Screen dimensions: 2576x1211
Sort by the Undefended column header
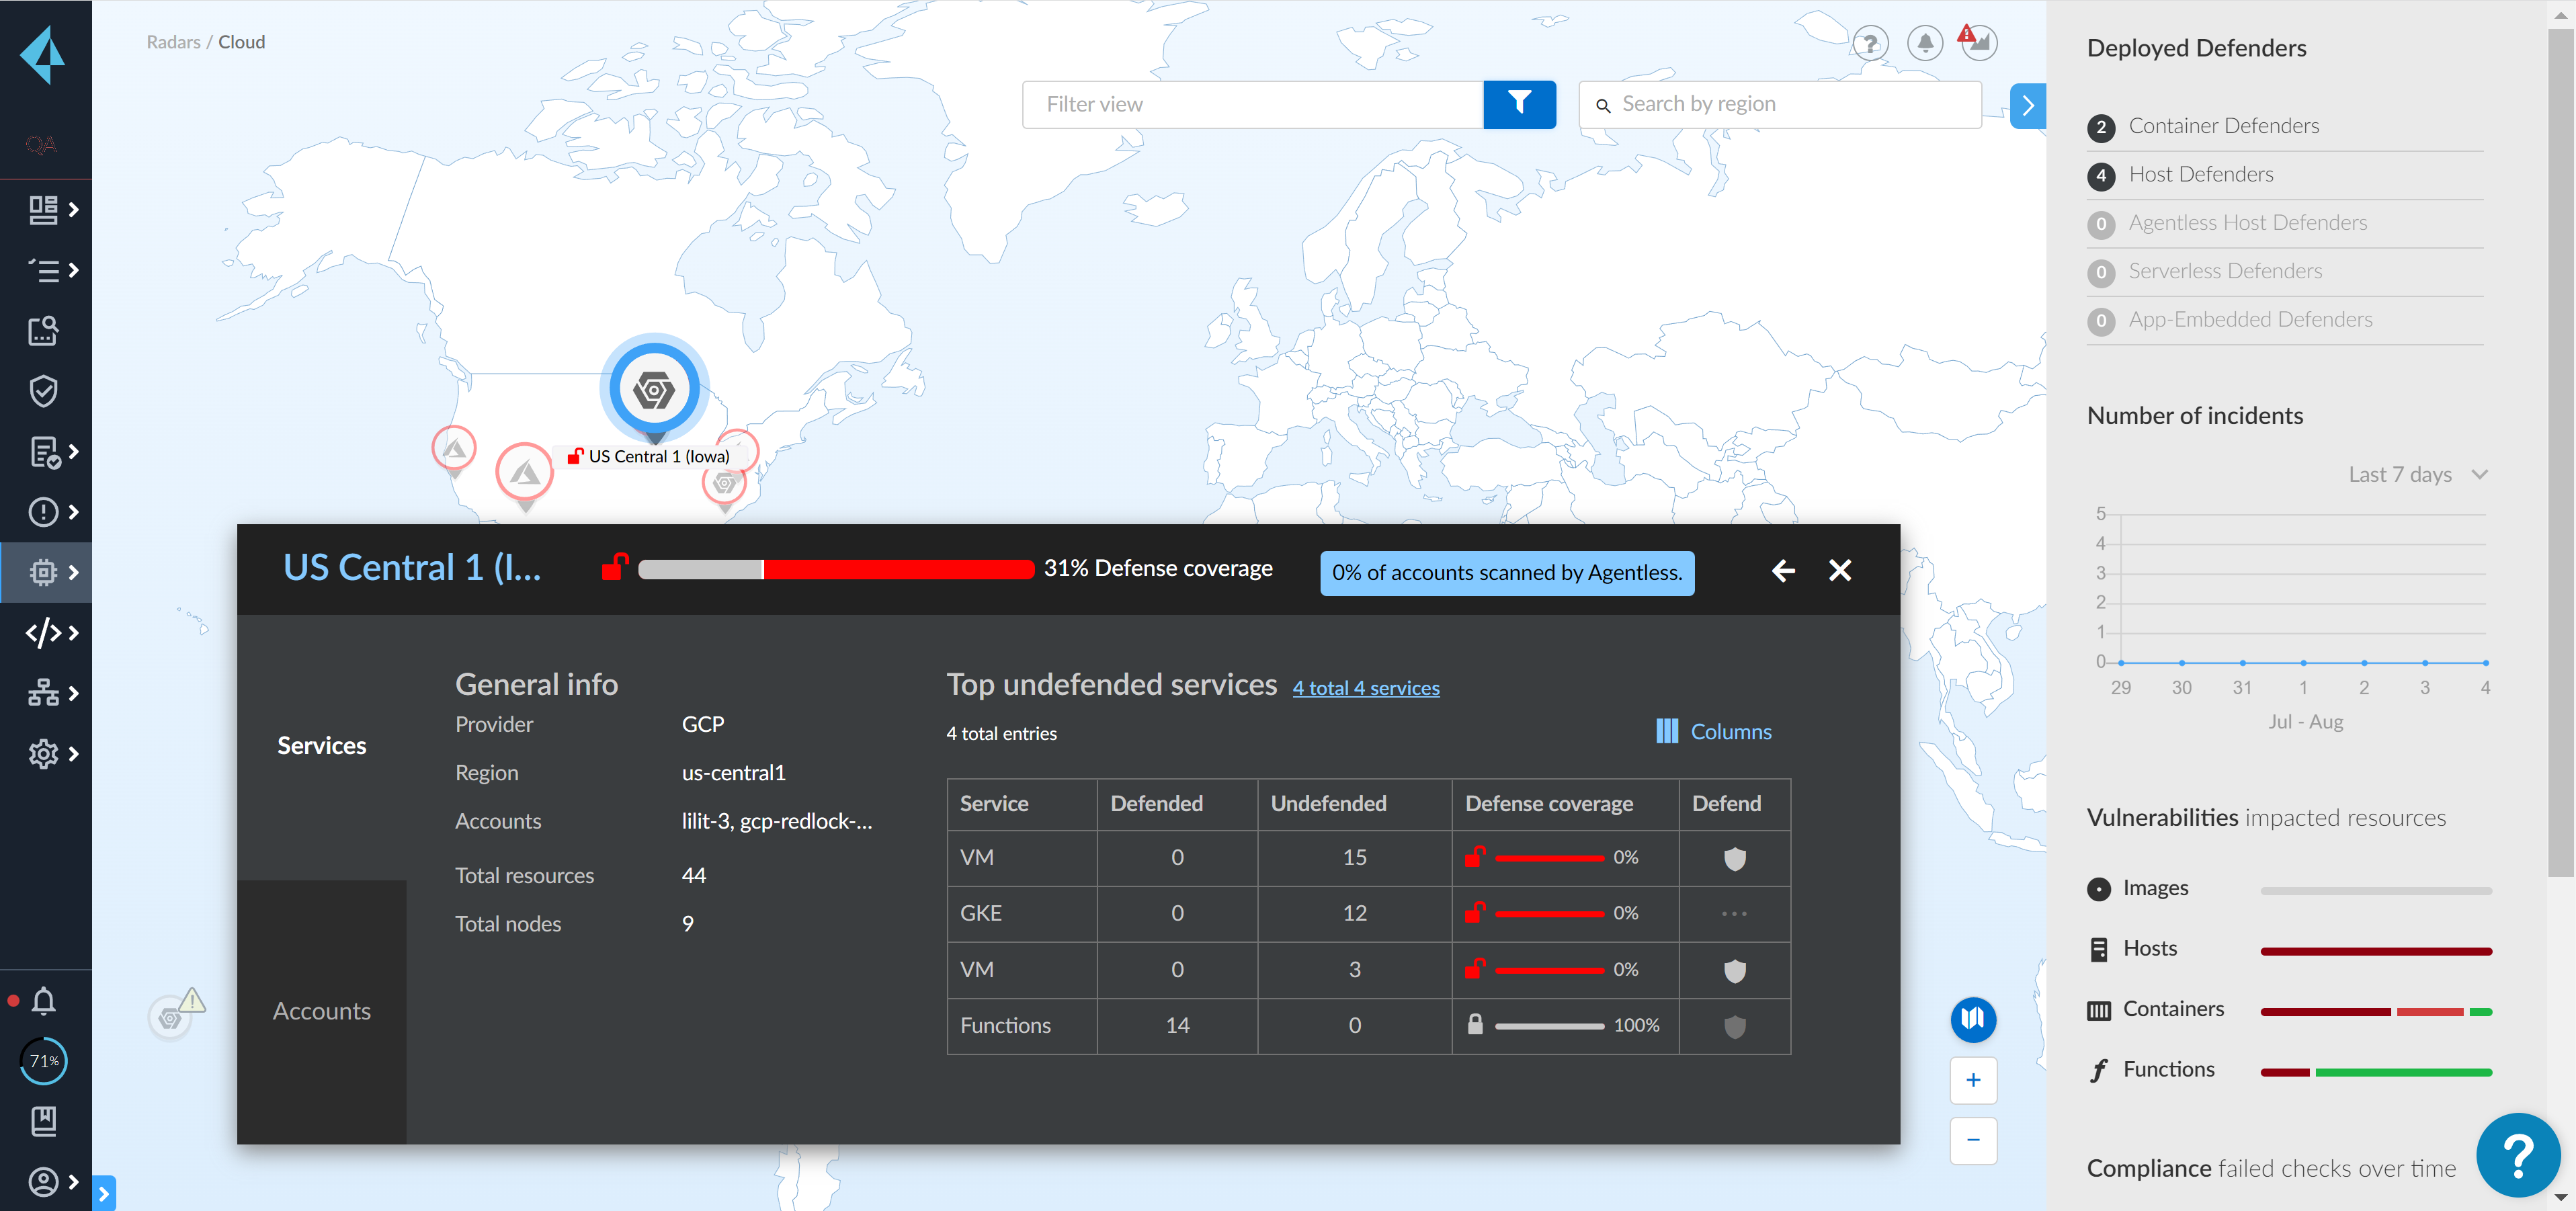(1354, 804)
